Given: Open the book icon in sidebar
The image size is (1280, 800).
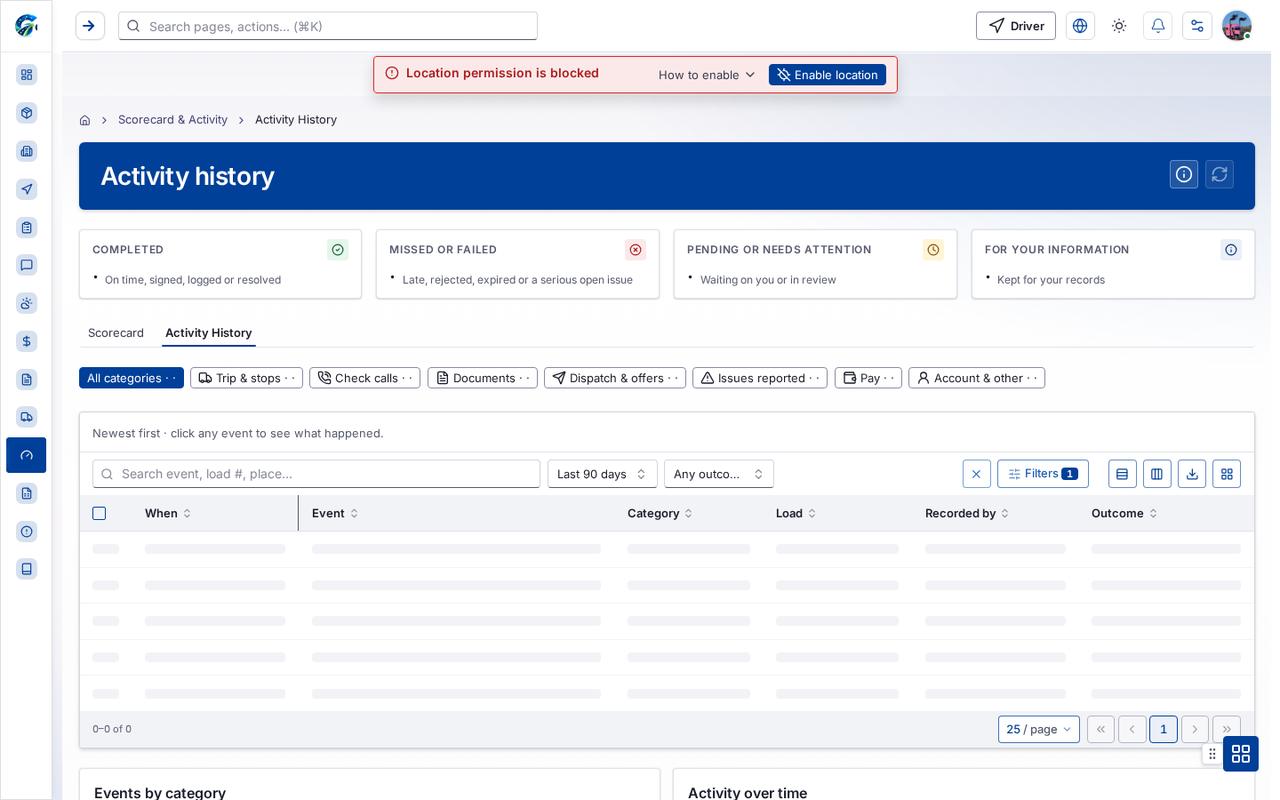Looking at the screenshot, I should [27, 569].
